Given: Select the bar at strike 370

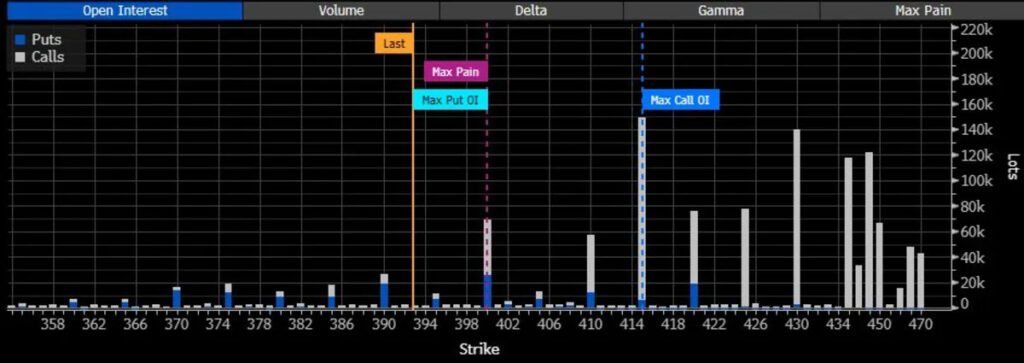Looking at the screenshot, I should pyautogui.click(x=176, y=297).
